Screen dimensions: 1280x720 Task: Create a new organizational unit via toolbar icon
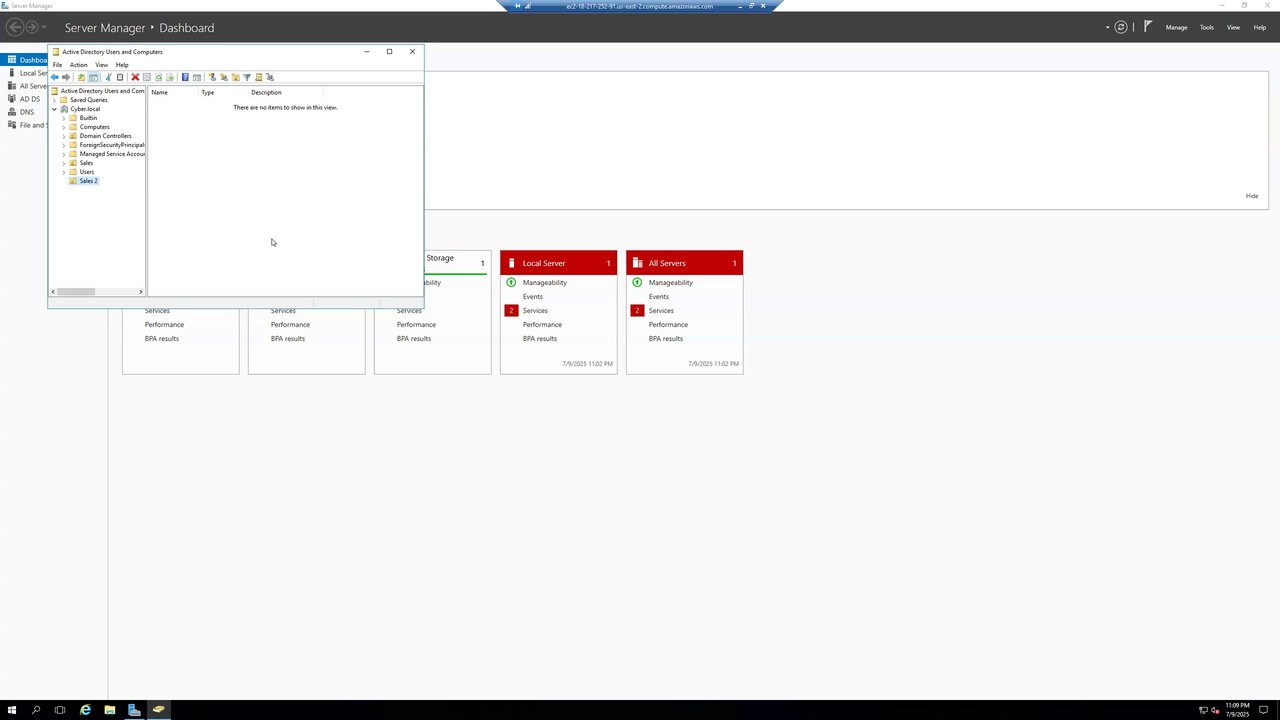click(x=236, y=77)
